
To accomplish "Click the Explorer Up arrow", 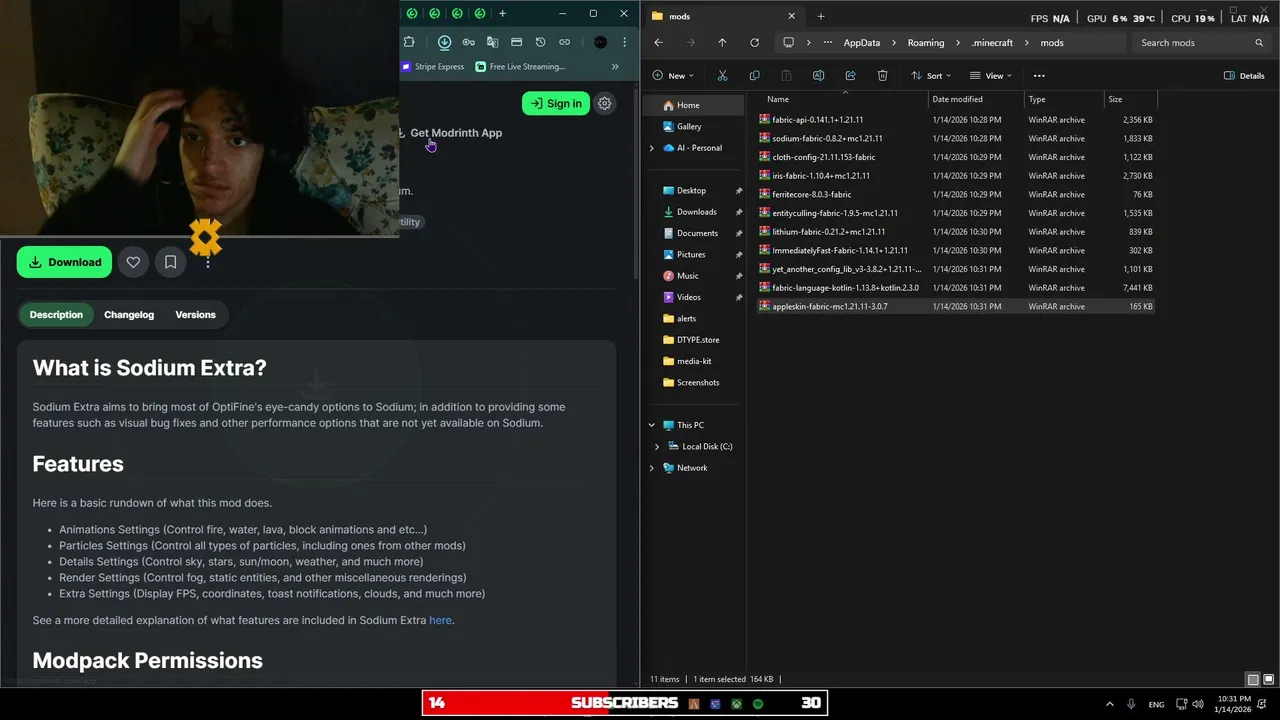I will [x=722, y=43].
